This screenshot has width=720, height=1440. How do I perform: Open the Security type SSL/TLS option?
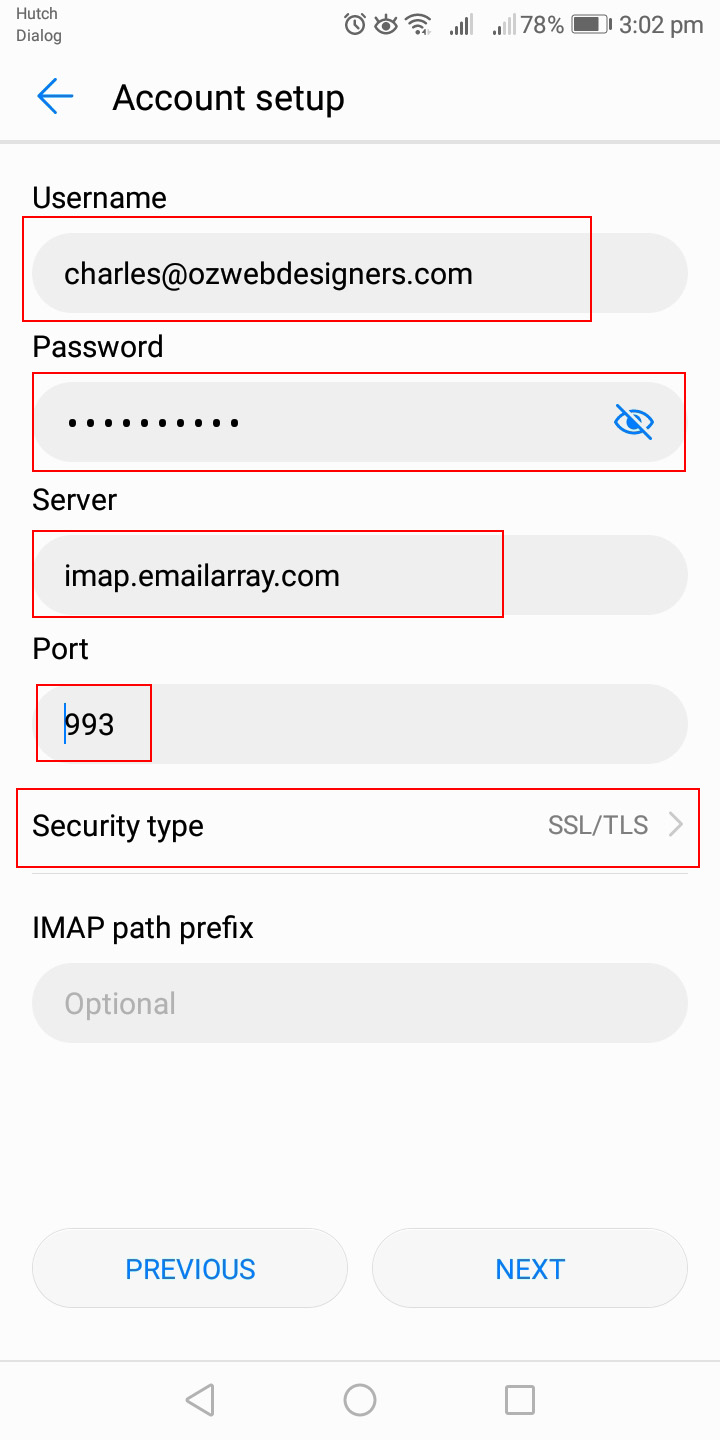coord(360,826)
